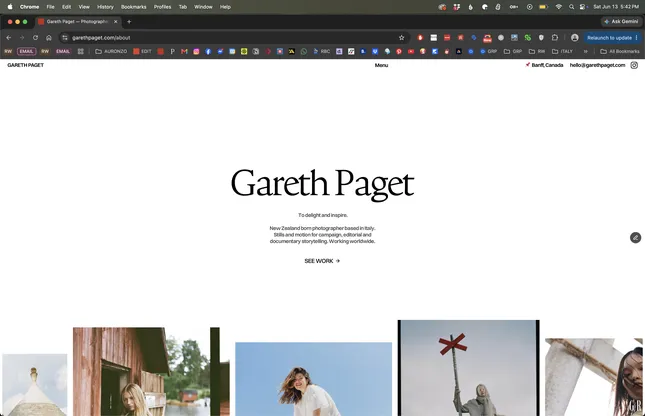The width and height of the screenshot is (645, 416).
Task: Follow the SEE WORK link
Action: [322, 261]
